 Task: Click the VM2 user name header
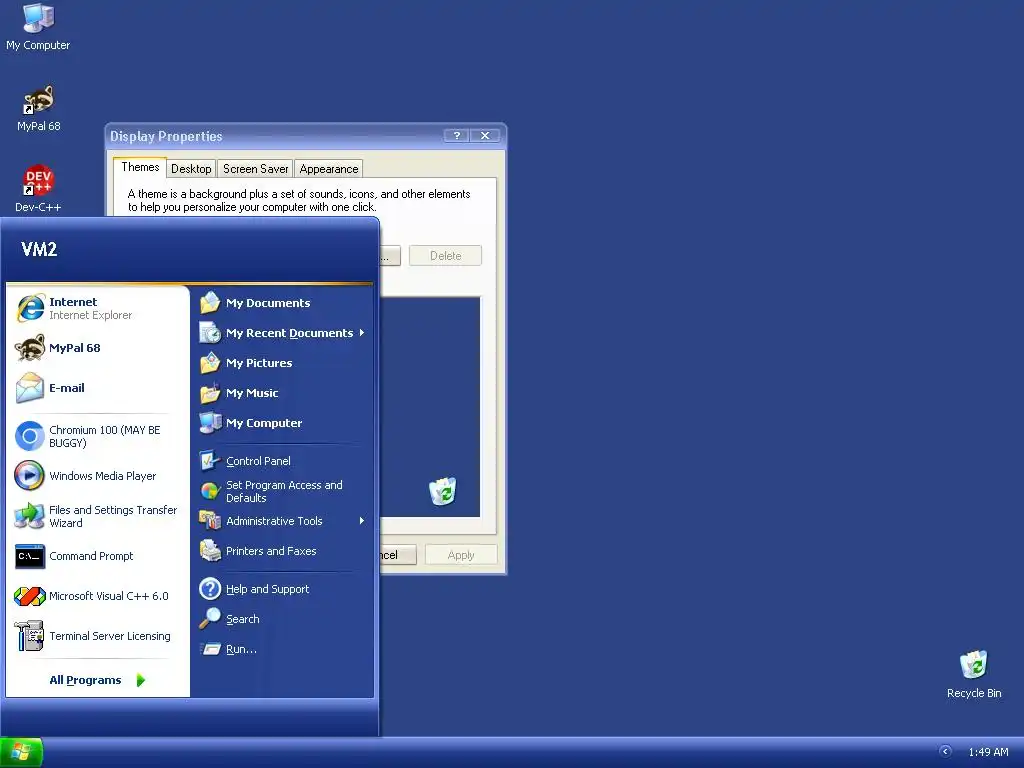pos(39,249)
